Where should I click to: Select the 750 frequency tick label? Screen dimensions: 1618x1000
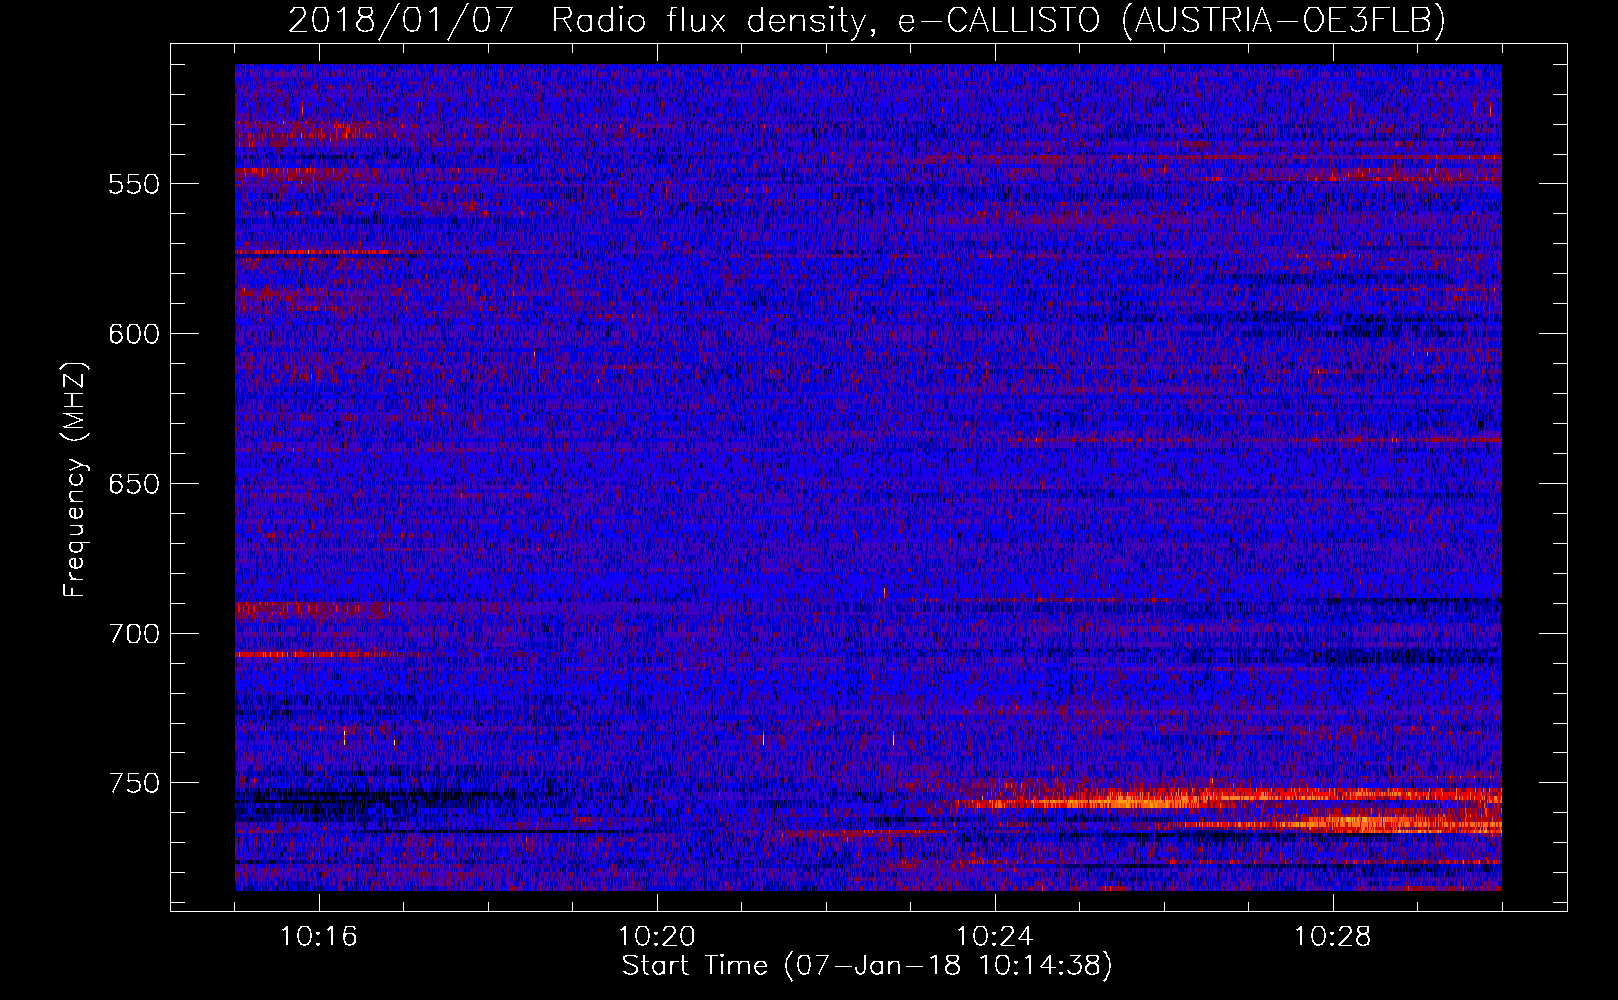click(134, 783)
